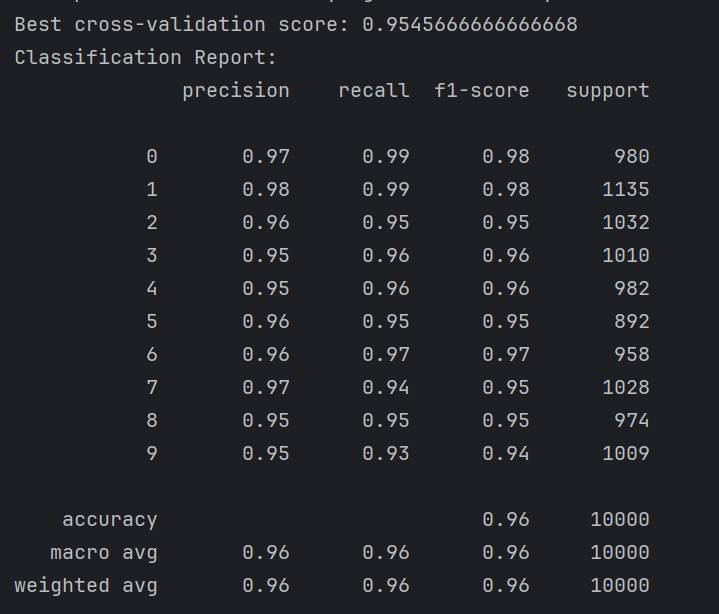Click the 'Classification Report:' heading text
The width and height of the screenshot is (719, 614).
(145, 57)
